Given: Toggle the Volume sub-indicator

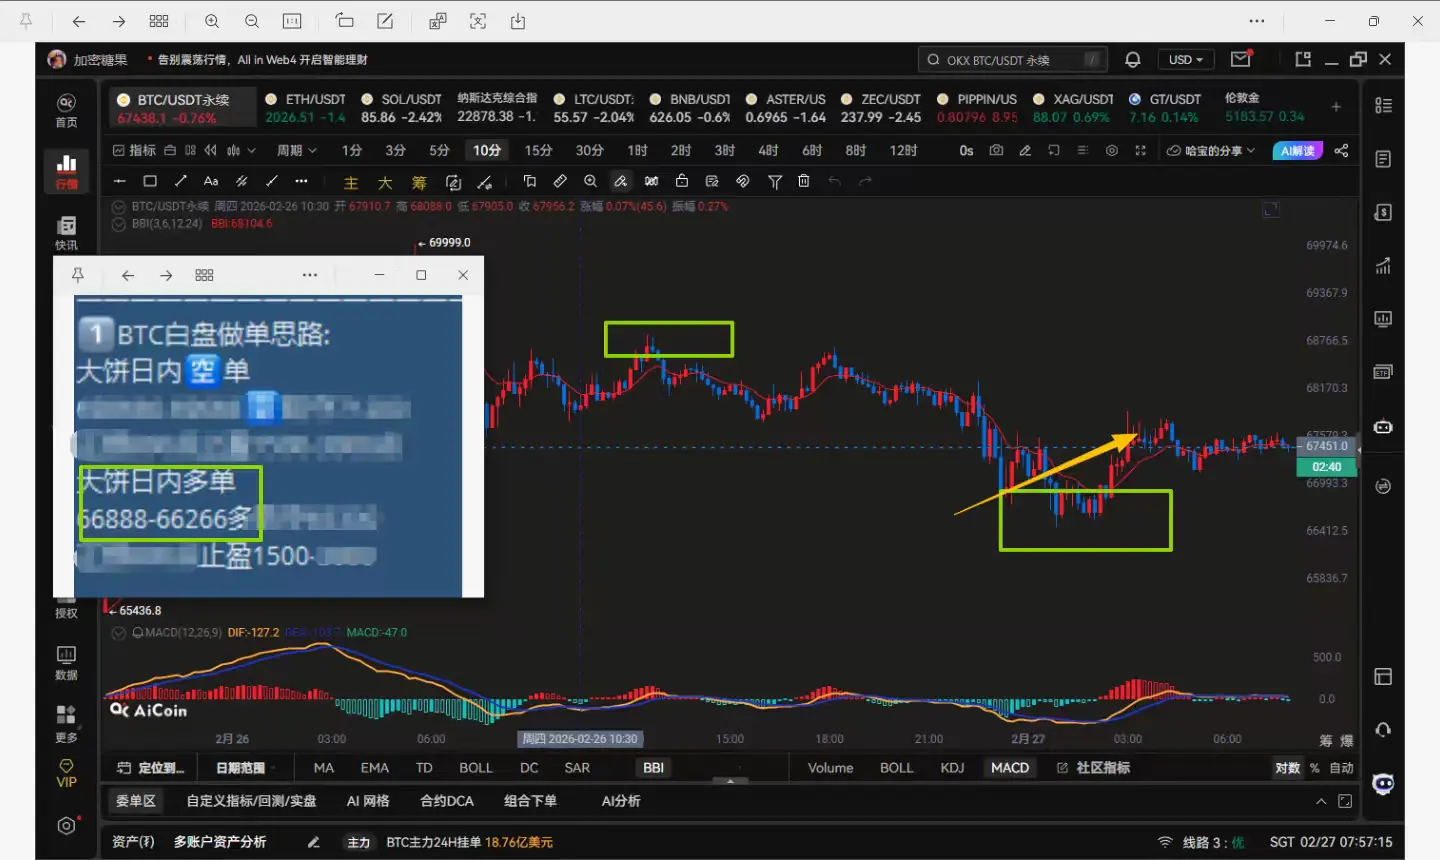Looking at the screenshot, I should (x=831, y=768).
